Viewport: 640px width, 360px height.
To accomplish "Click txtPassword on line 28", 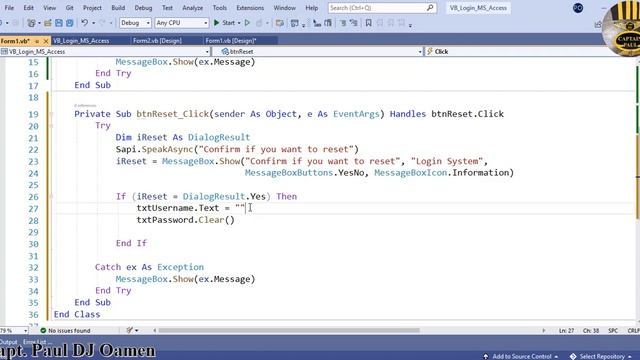I will point(166,220).
